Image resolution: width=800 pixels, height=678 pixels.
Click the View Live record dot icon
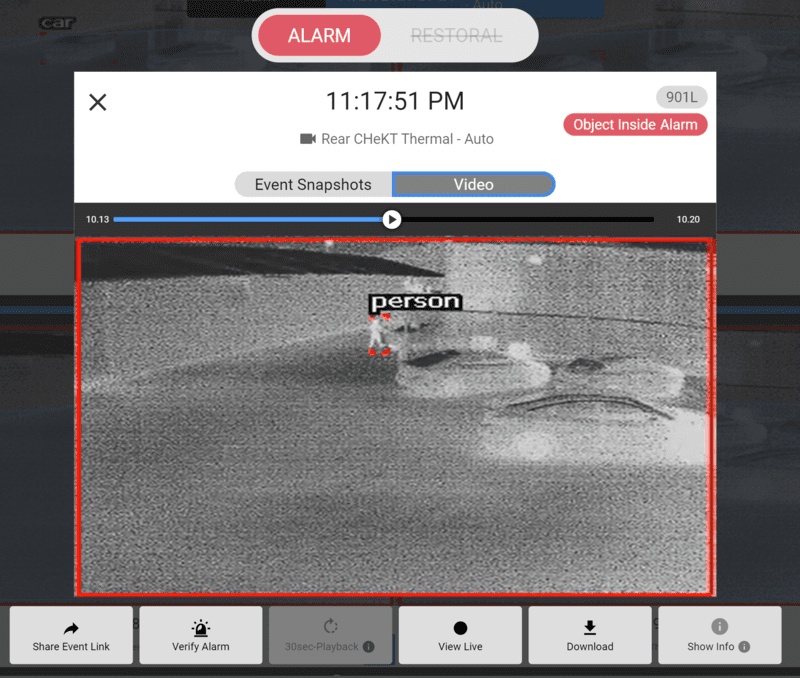tap(460, 628)
